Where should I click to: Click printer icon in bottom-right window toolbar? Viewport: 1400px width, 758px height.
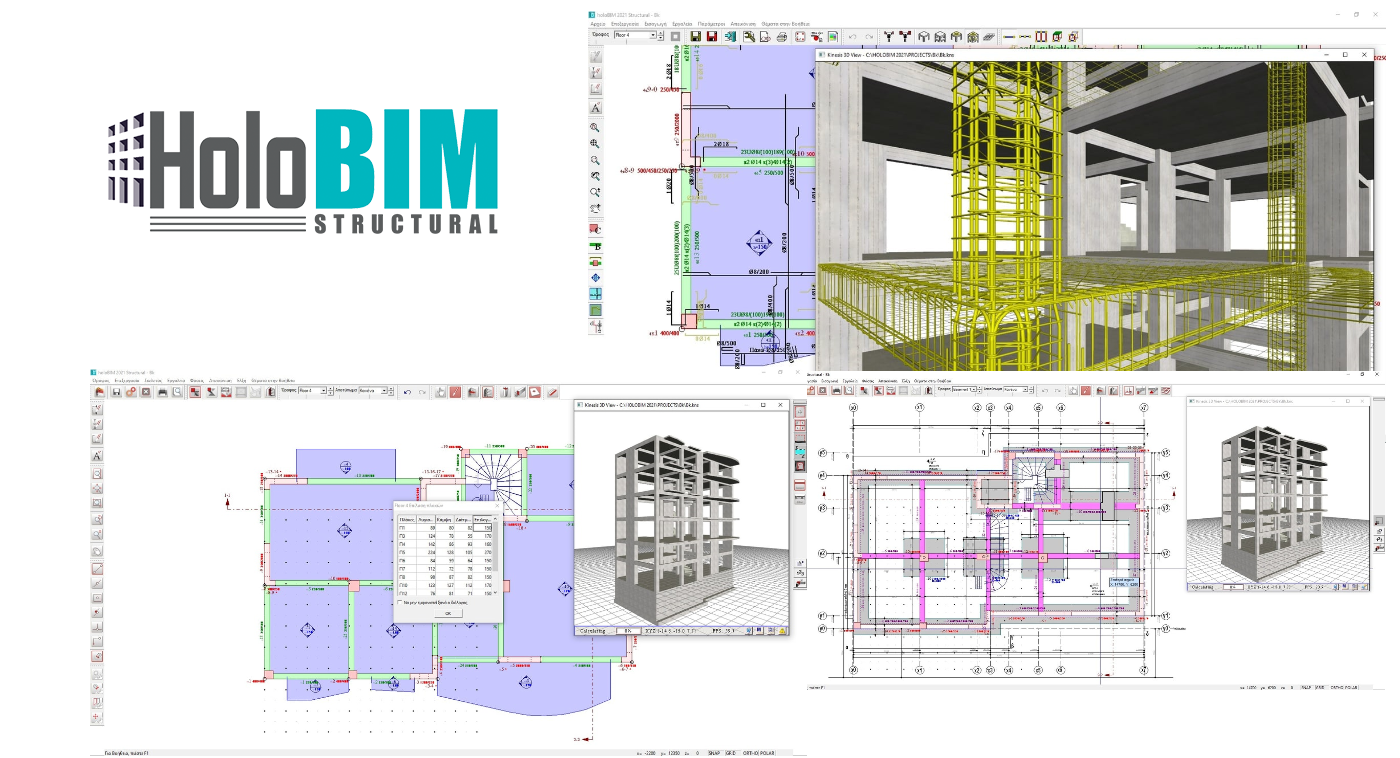(836, 391)
